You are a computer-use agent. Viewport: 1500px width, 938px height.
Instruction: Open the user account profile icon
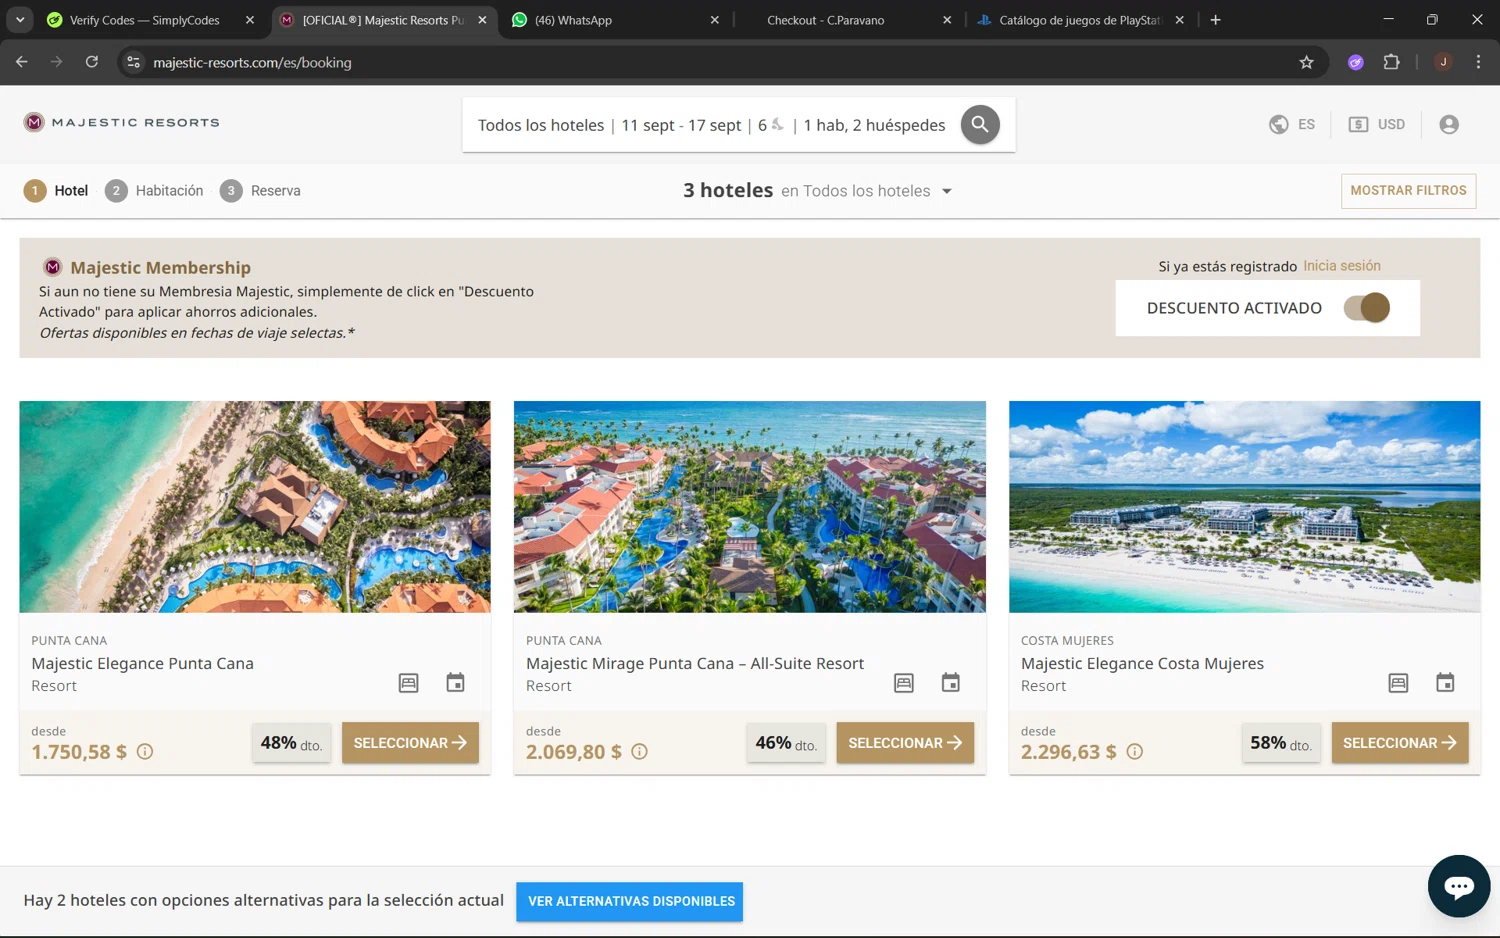pyautogui.click(x=1449, y=125)
